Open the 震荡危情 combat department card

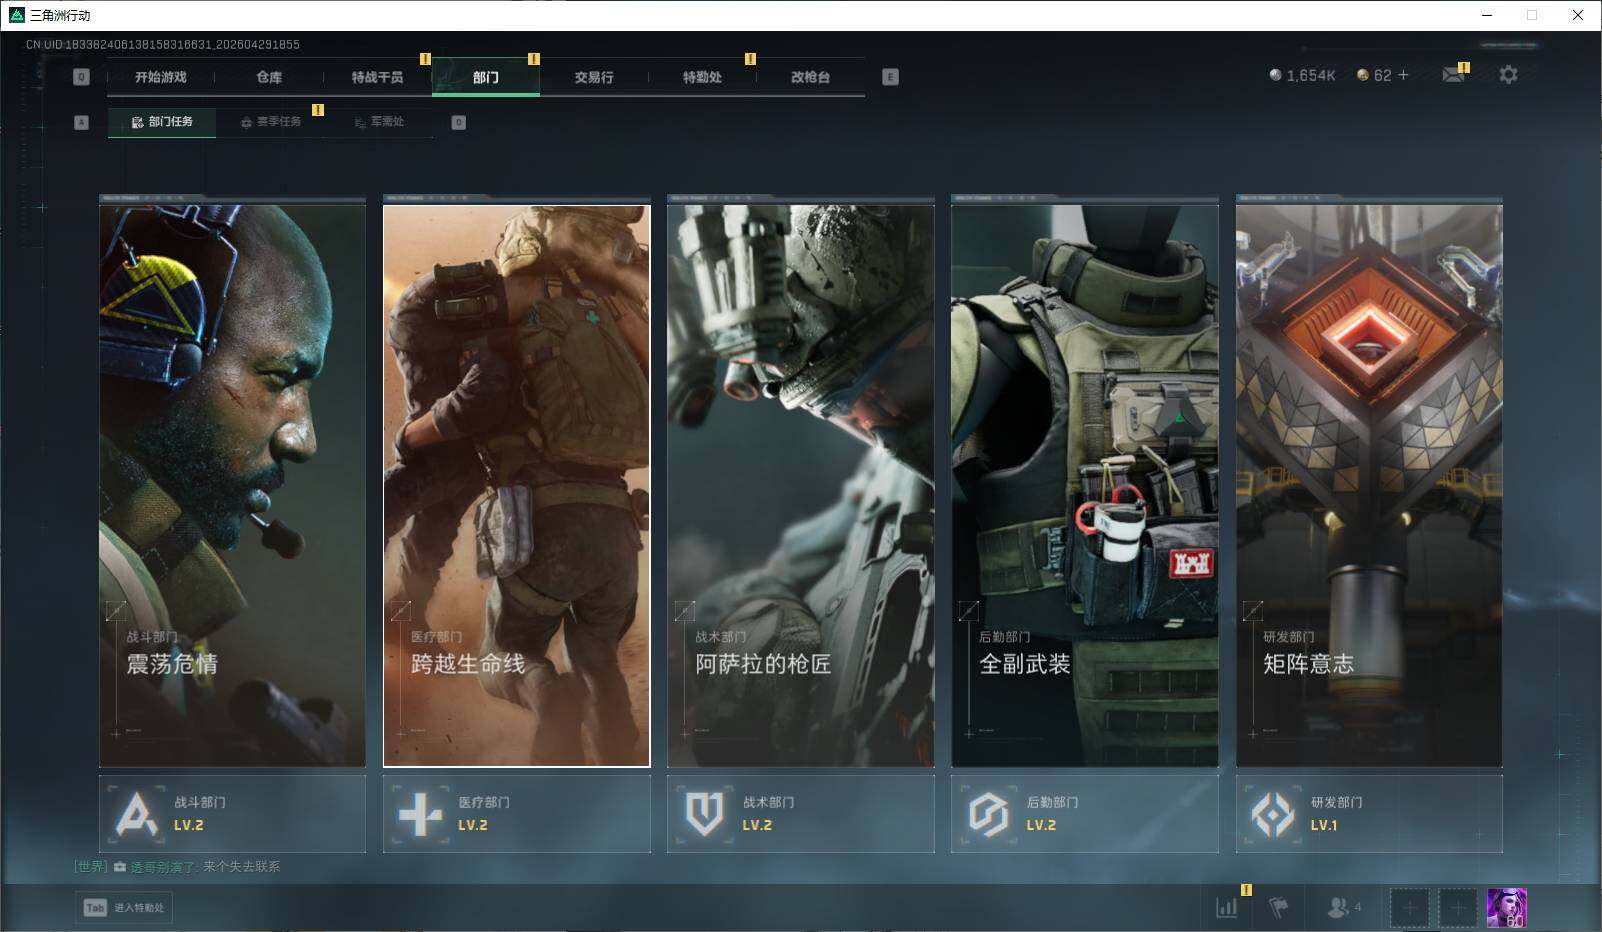(232, 485)
